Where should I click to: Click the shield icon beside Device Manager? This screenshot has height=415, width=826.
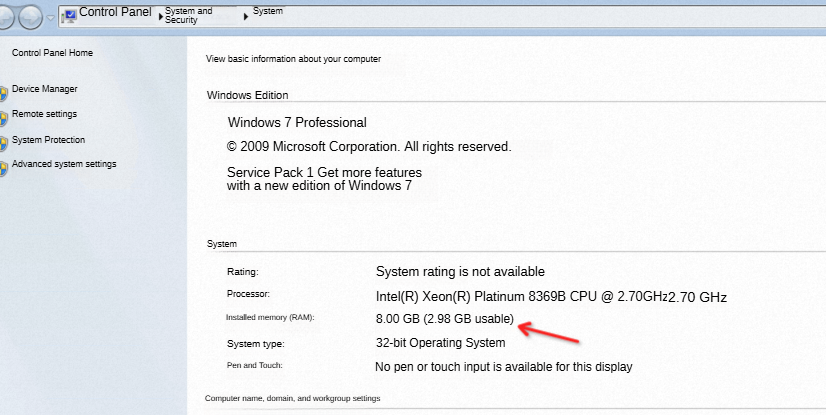tap(3, 94)
